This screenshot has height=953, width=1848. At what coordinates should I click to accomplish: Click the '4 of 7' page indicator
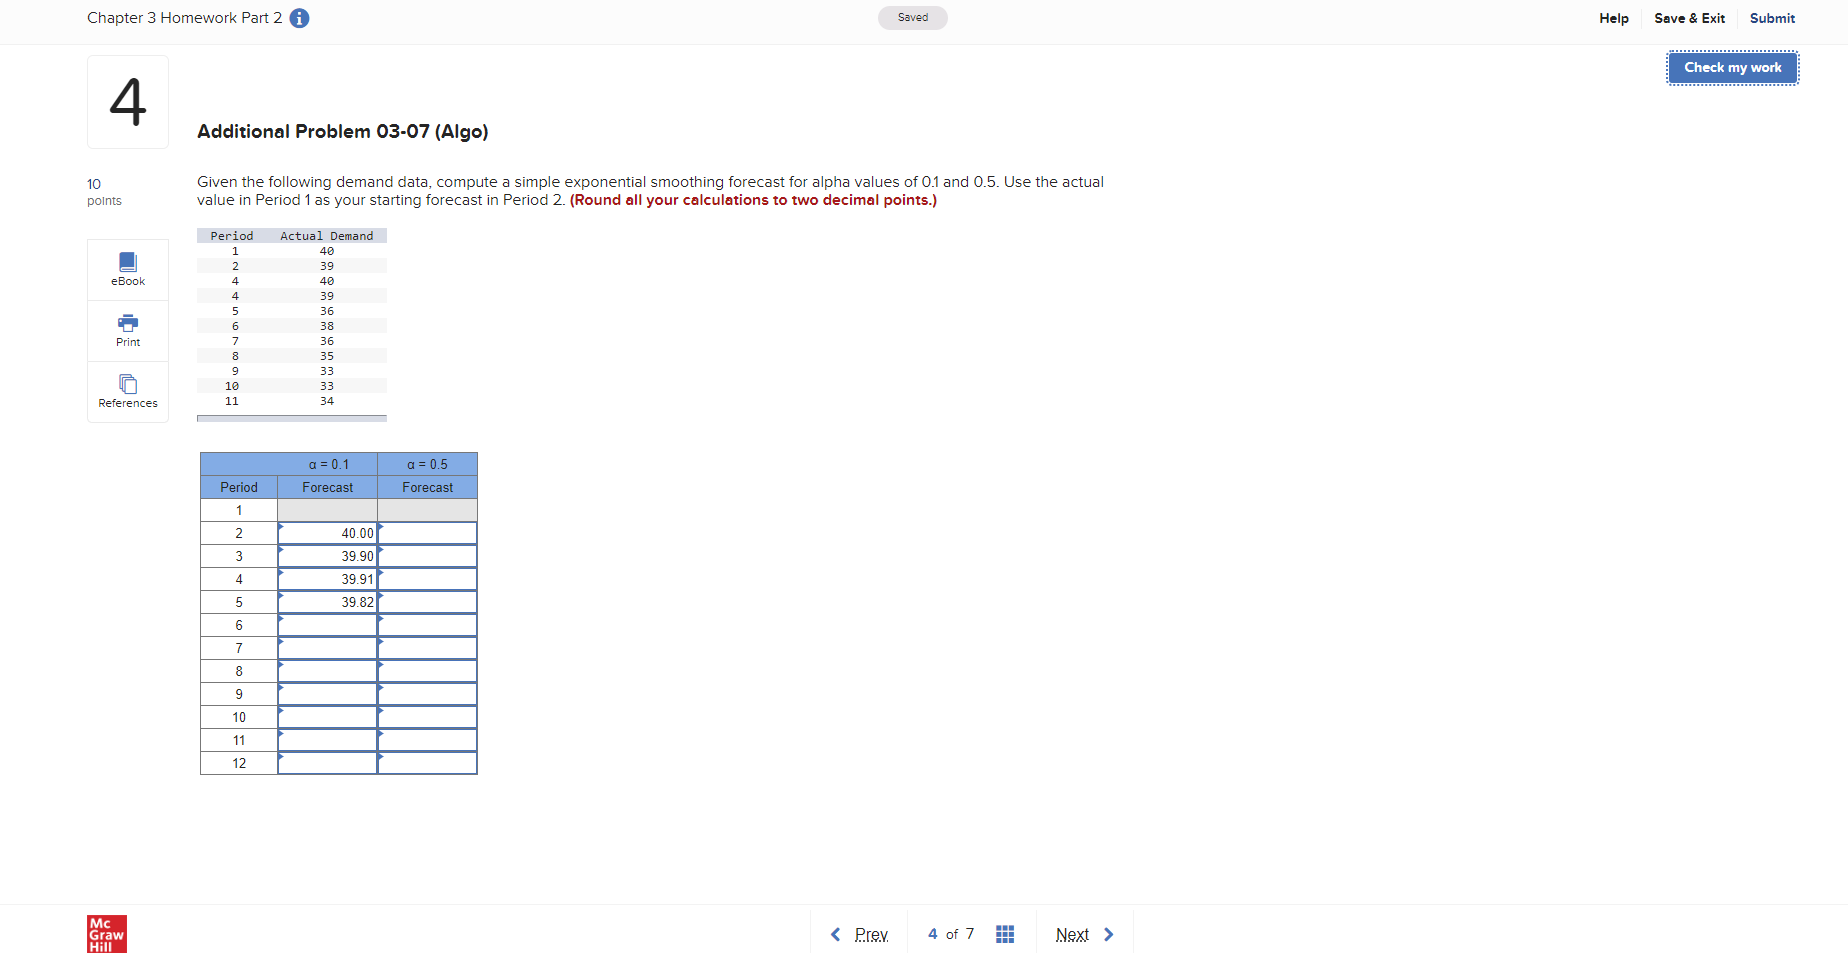pos(951,934)
